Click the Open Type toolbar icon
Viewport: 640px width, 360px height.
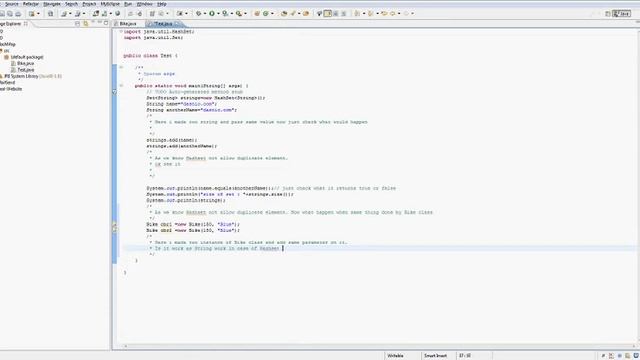284,13
